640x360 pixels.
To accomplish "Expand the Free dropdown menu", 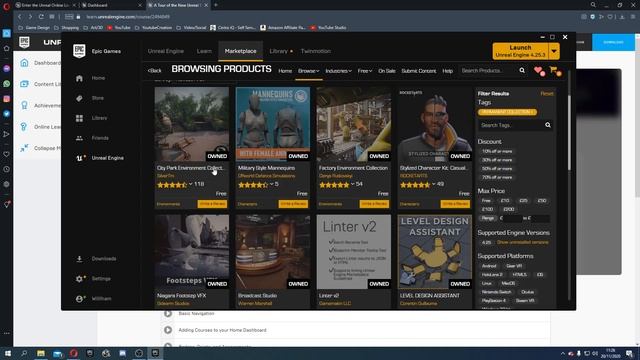I will [365, 71].
